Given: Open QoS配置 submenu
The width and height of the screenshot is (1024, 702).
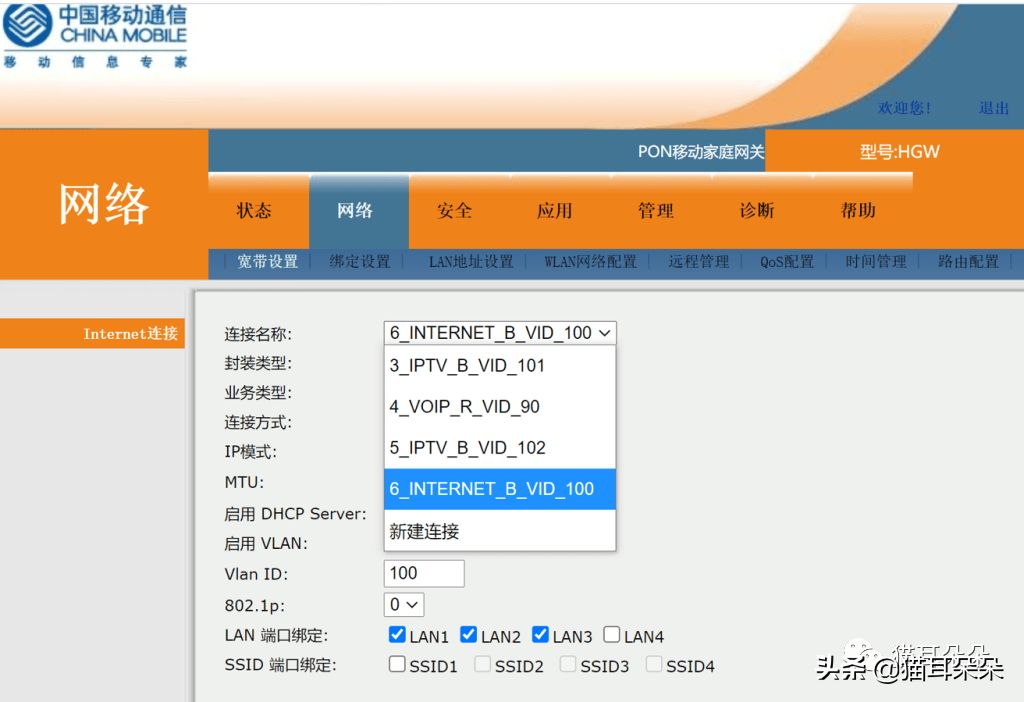Looking at the screenshot, I should point(786,262).
